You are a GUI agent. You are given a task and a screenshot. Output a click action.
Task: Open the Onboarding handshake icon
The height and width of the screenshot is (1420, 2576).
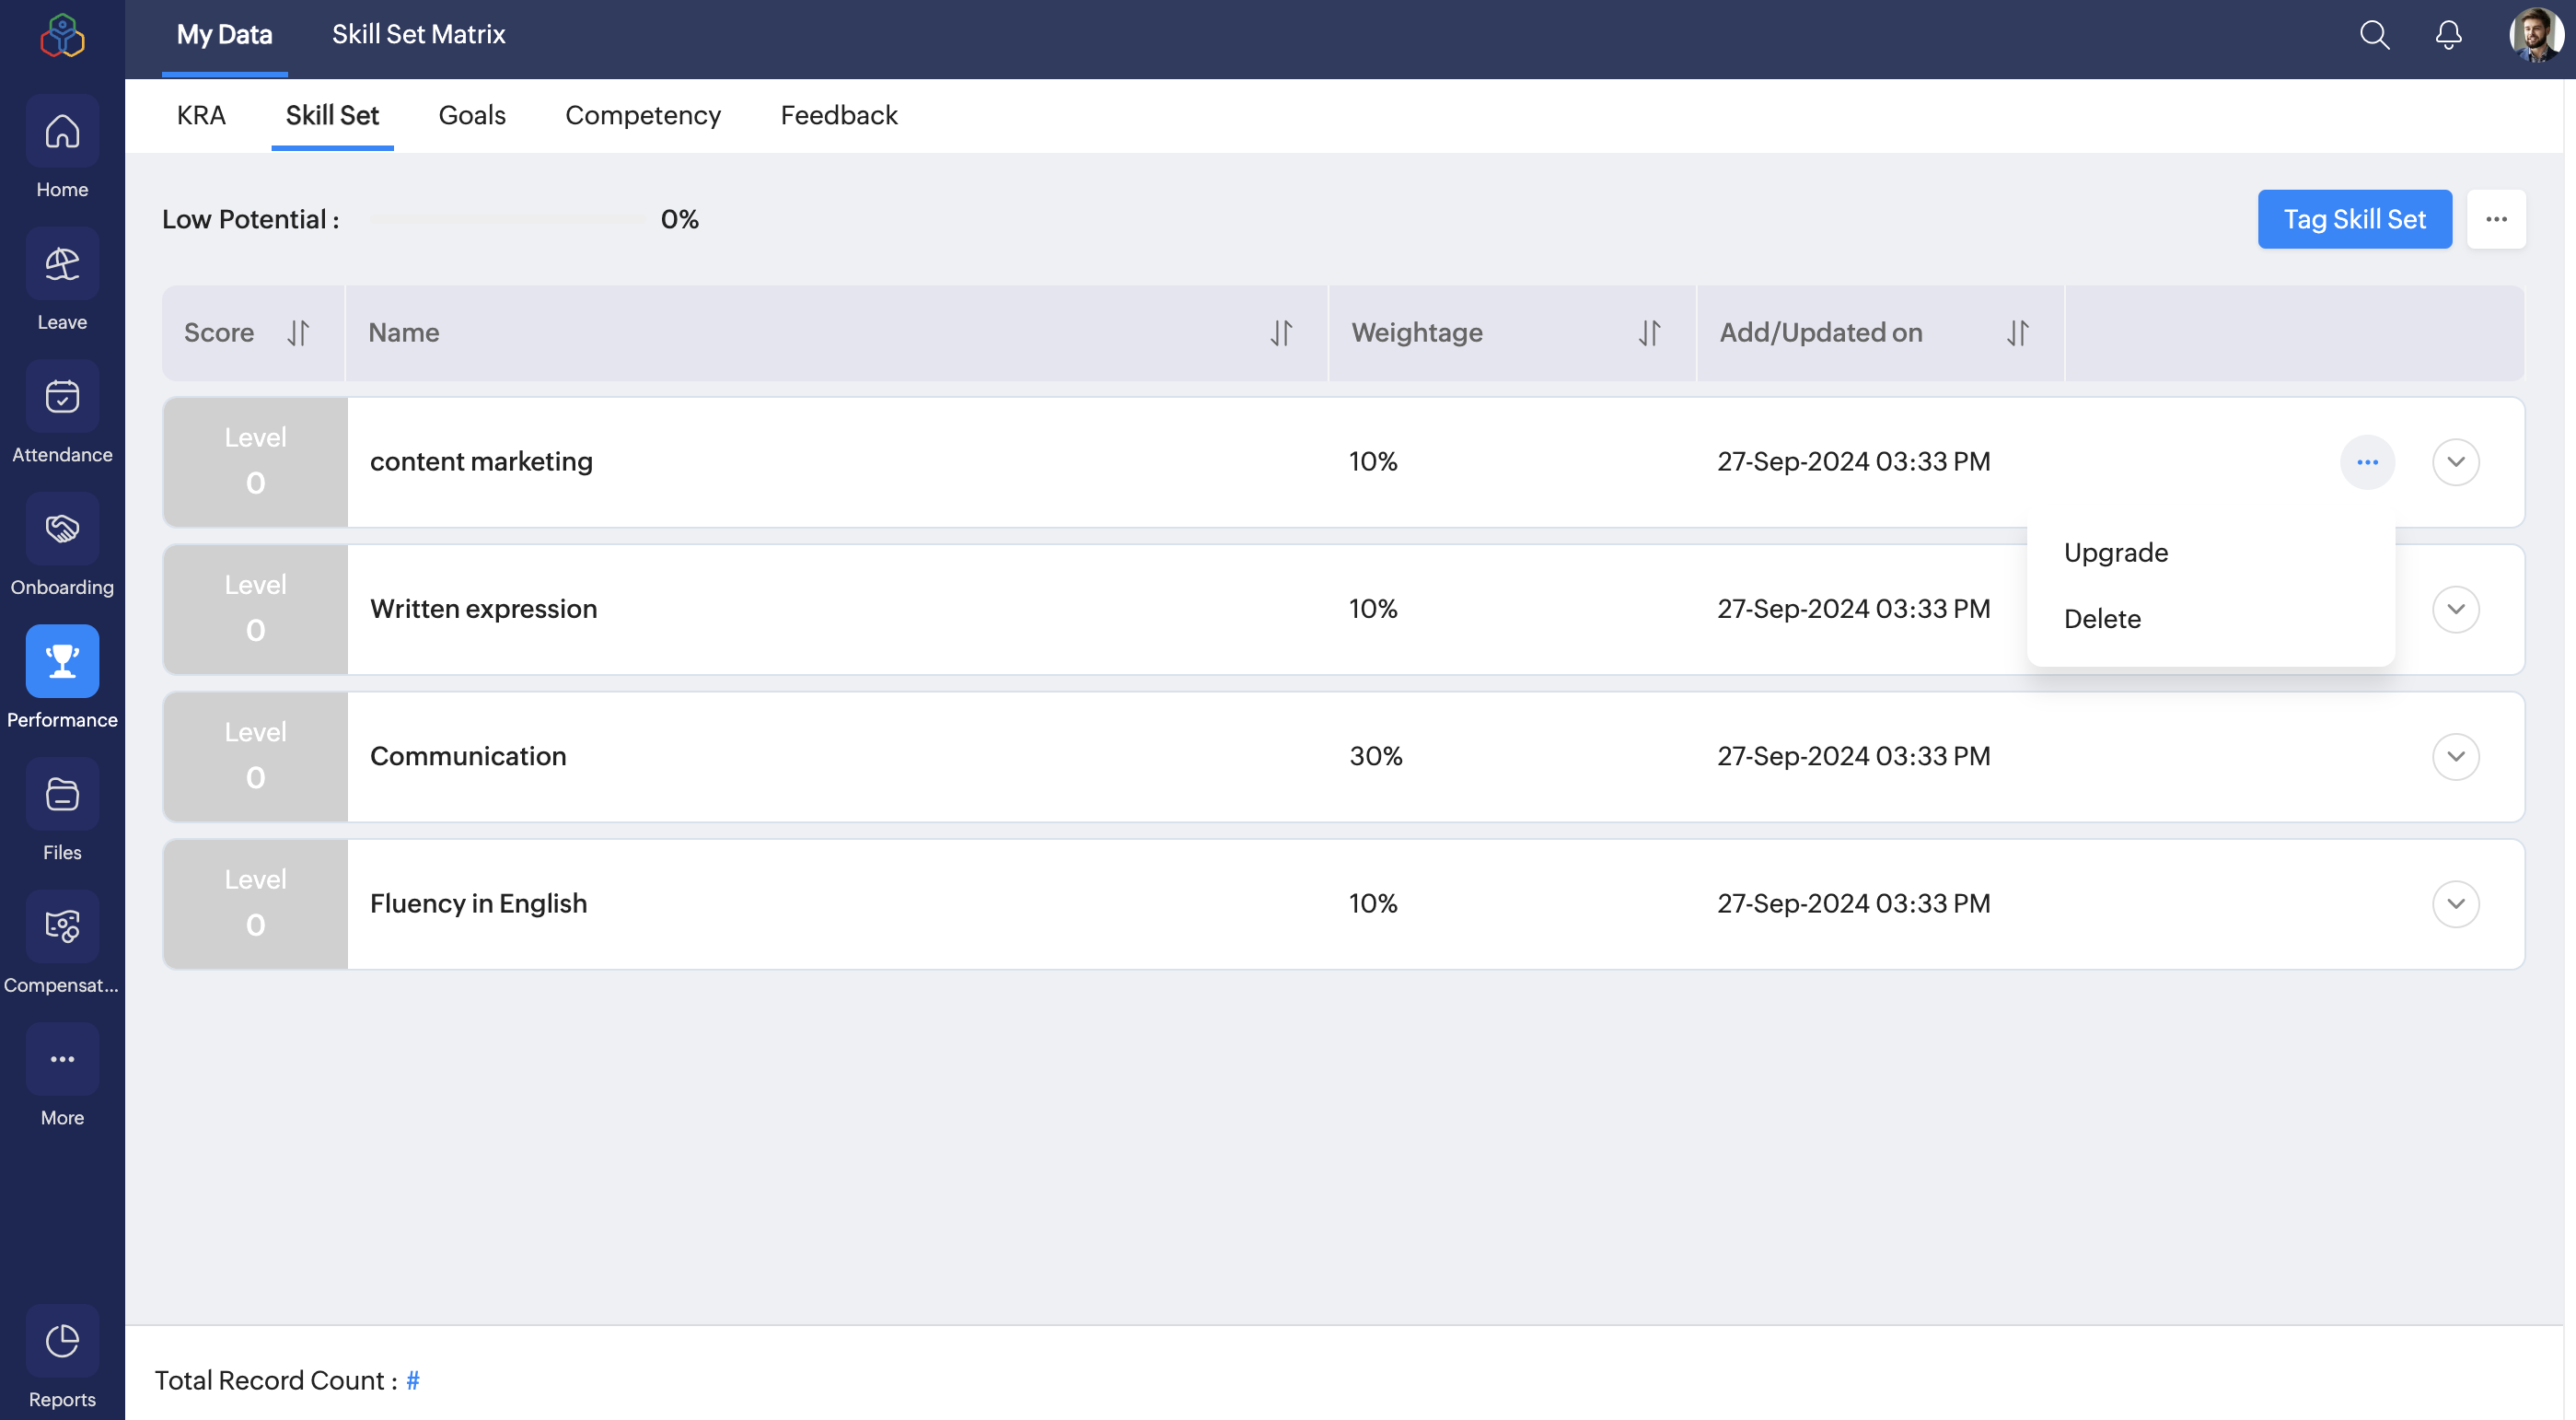(x=62, y=529)
